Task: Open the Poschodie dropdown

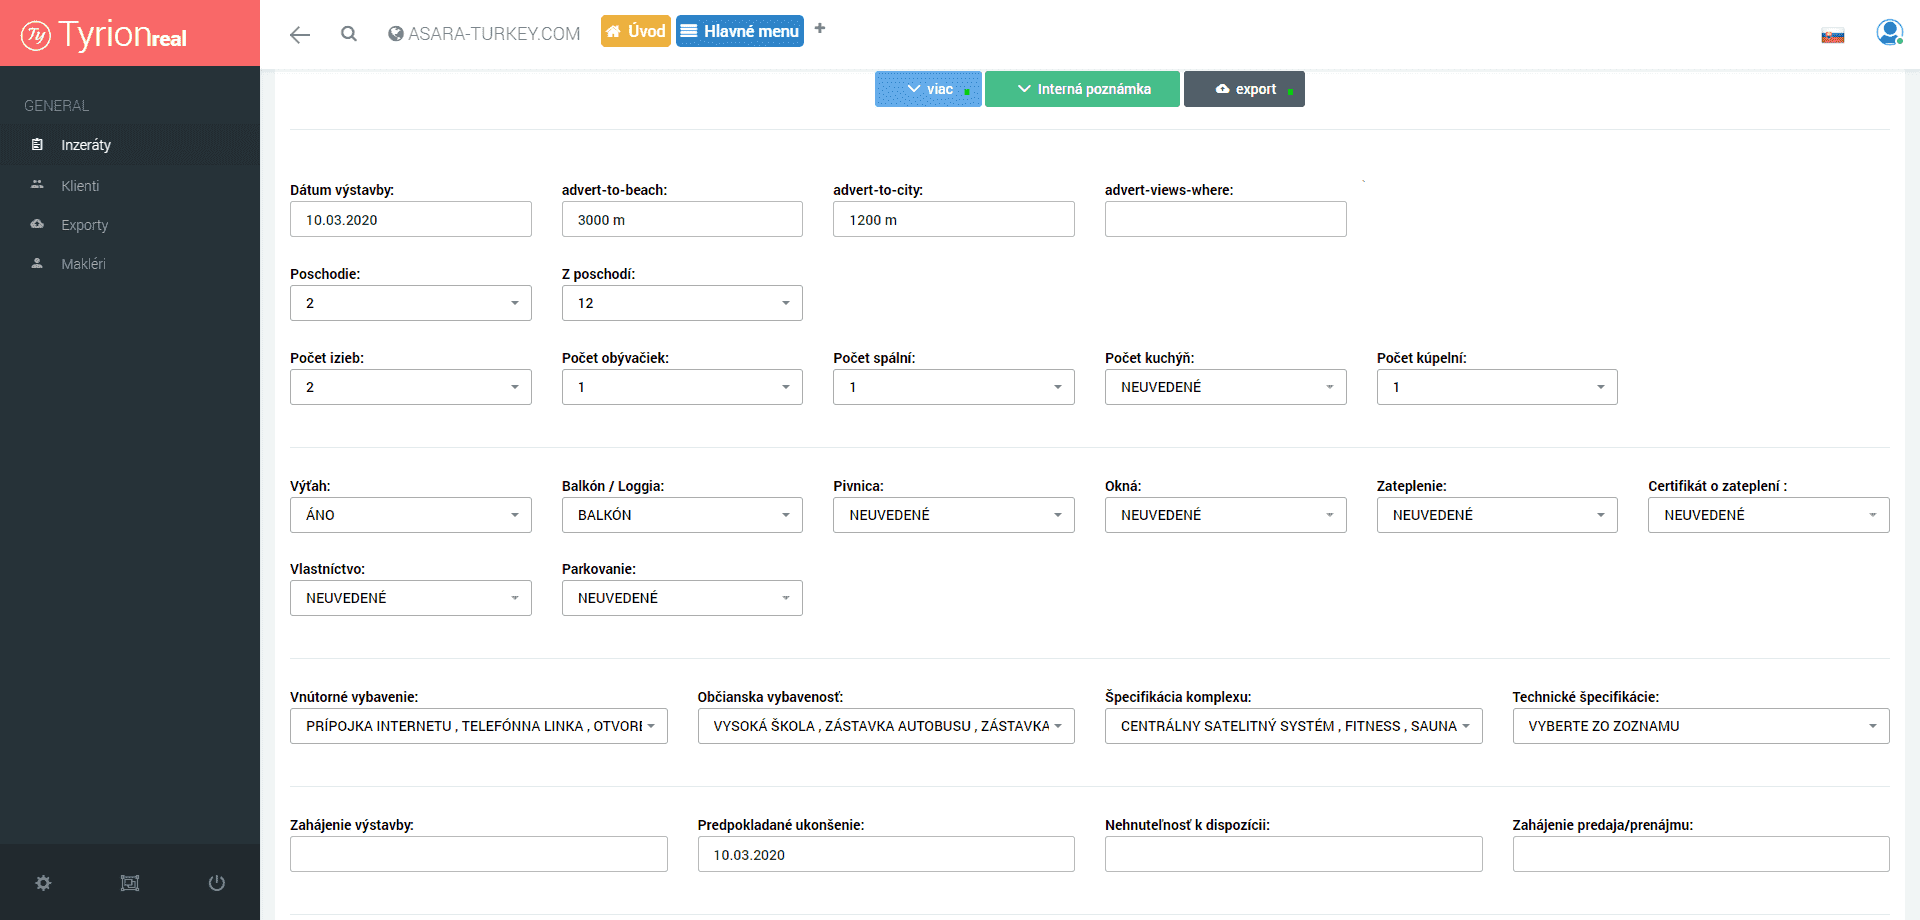Action: tap(410, 303)
